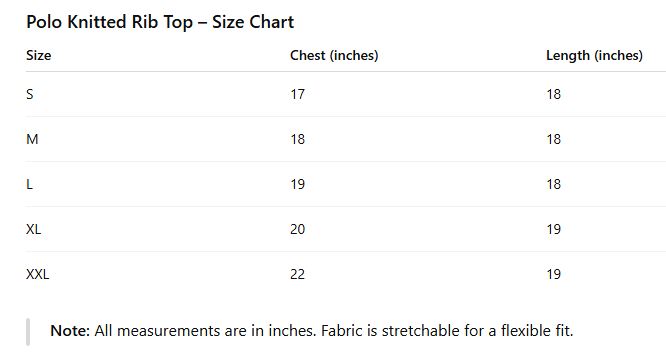Select the Size column header
The image size is (666, 362).
pyautogui.click(x=39, y=55)
